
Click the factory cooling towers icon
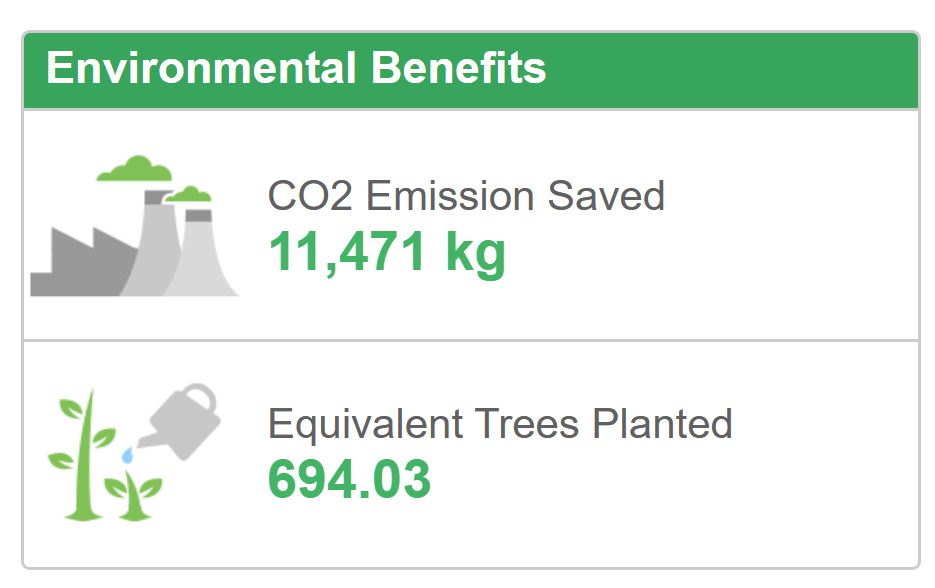[134, 225]
